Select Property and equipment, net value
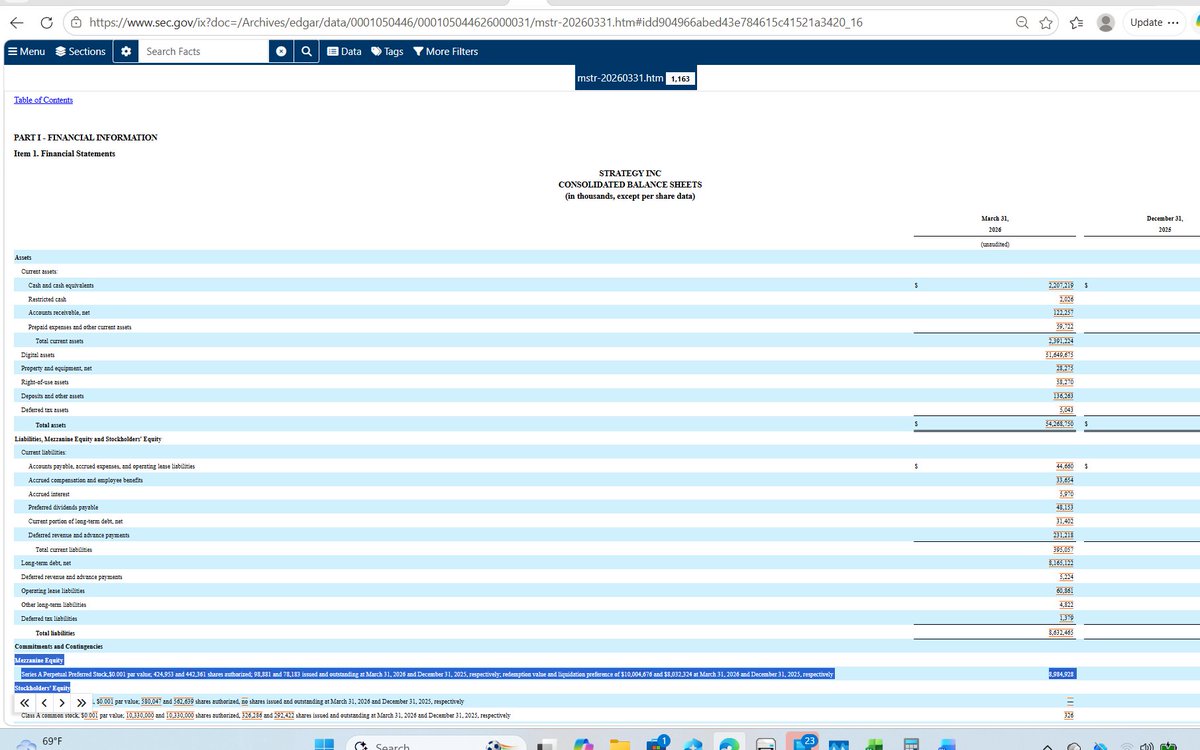1200x750 pixels. click(x=1064, y=368)
